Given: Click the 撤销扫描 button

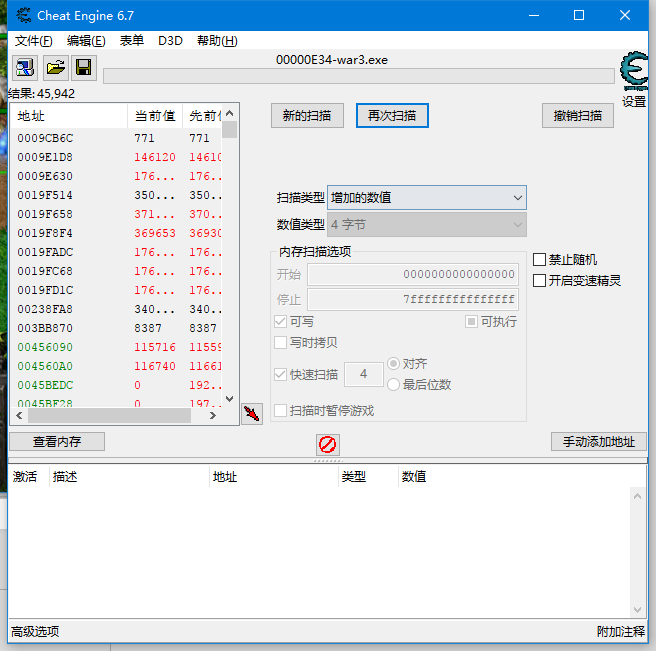Looking at the screenshot, I should click(578, 115).
